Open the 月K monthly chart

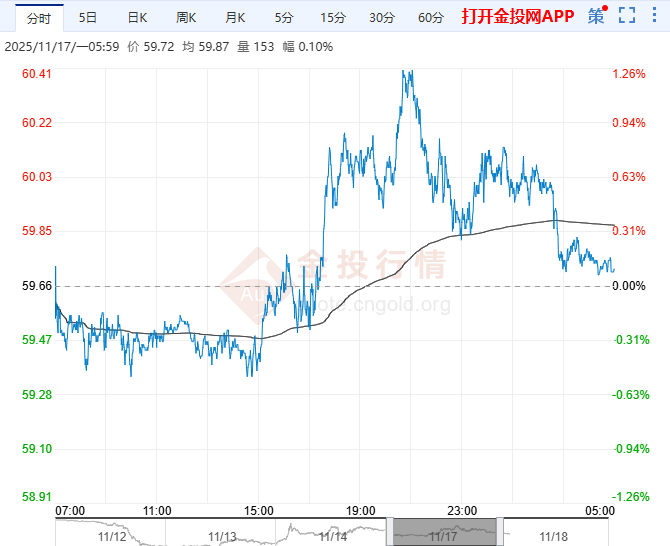coord(235,18)
